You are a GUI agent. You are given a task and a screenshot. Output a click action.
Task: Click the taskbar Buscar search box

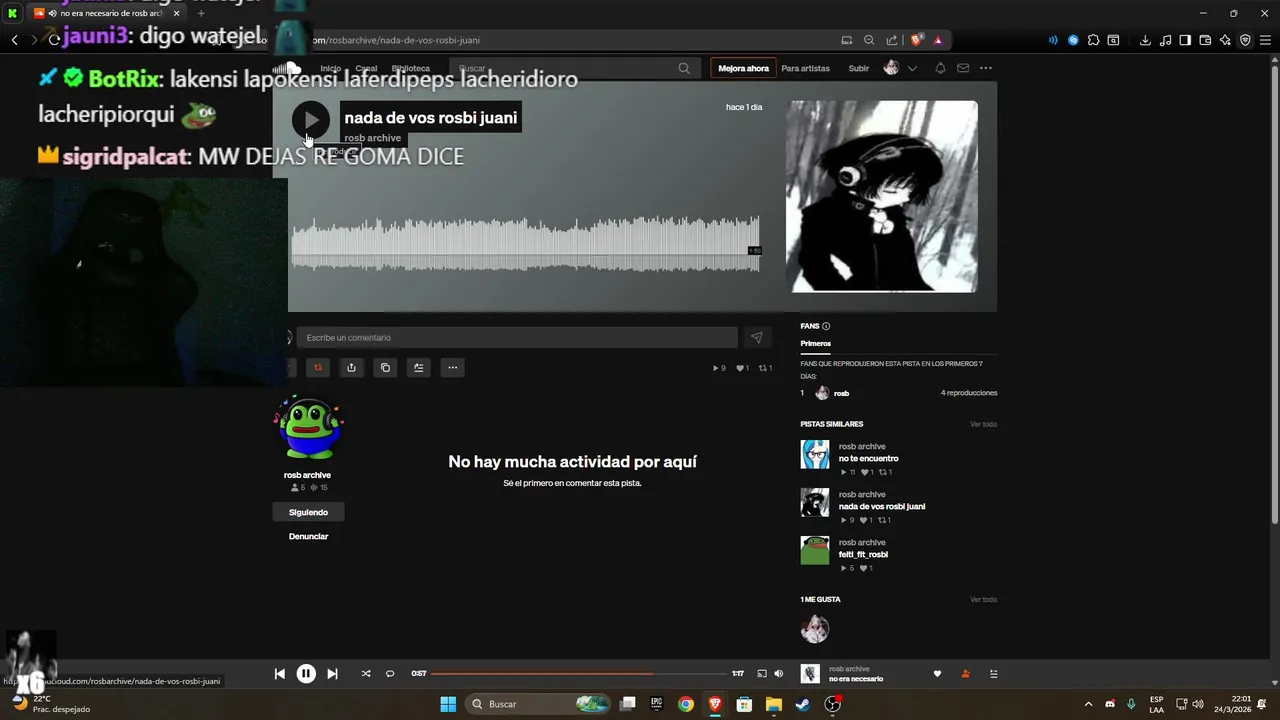539,704
